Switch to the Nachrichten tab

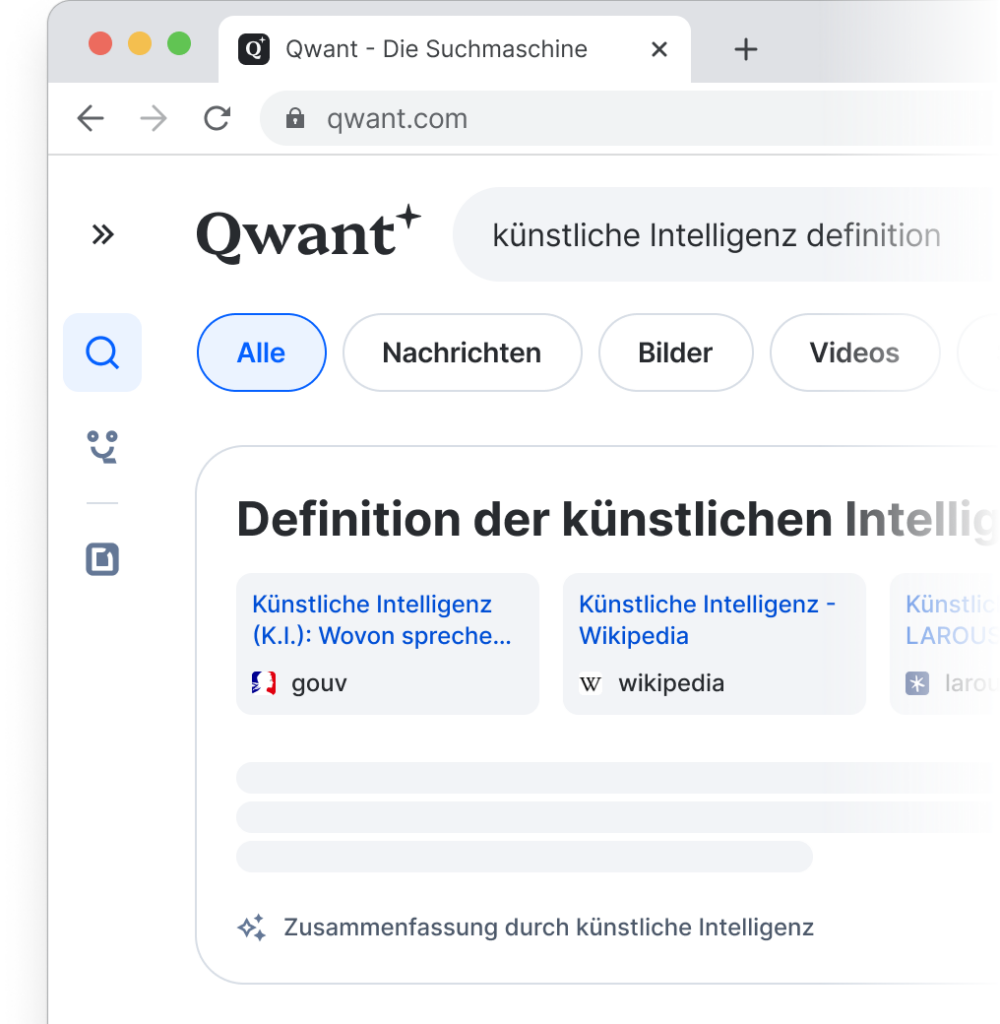461,353
